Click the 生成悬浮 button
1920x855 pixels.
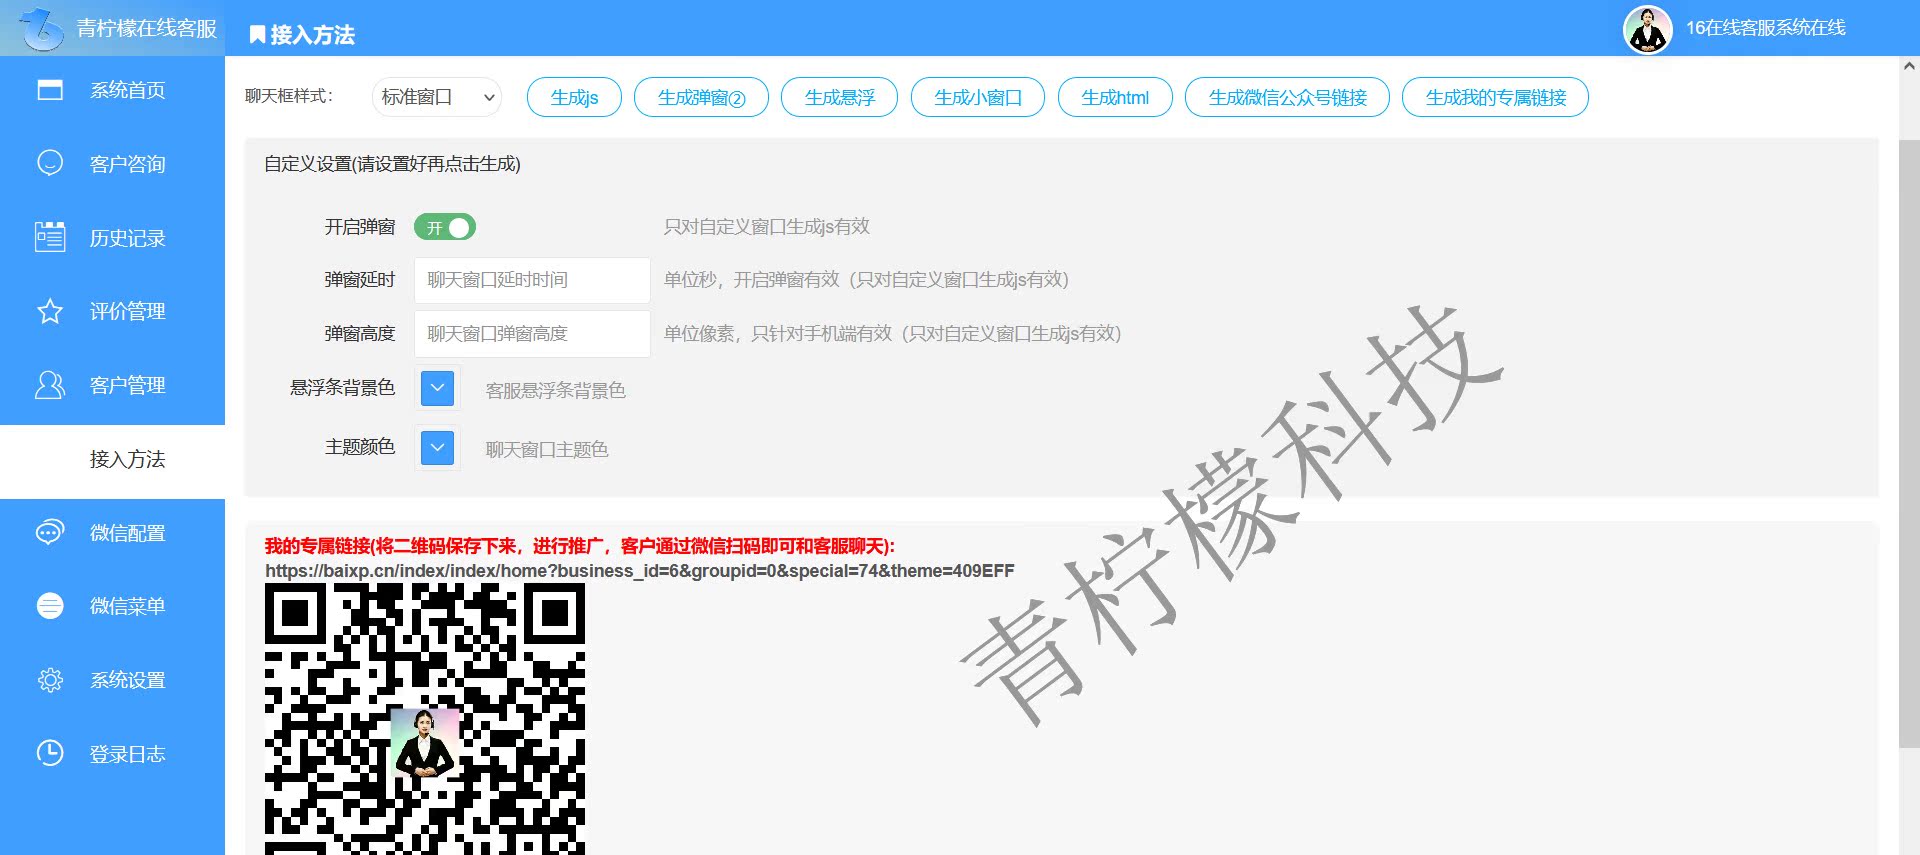(839, 97)
